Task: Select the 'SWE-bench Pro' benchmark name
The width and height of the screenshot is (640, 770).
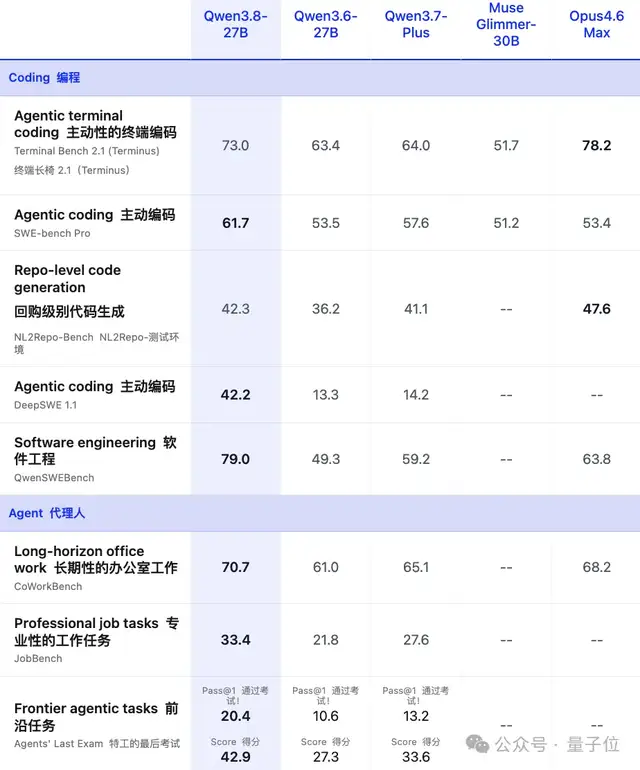Action: pos(52,234)
